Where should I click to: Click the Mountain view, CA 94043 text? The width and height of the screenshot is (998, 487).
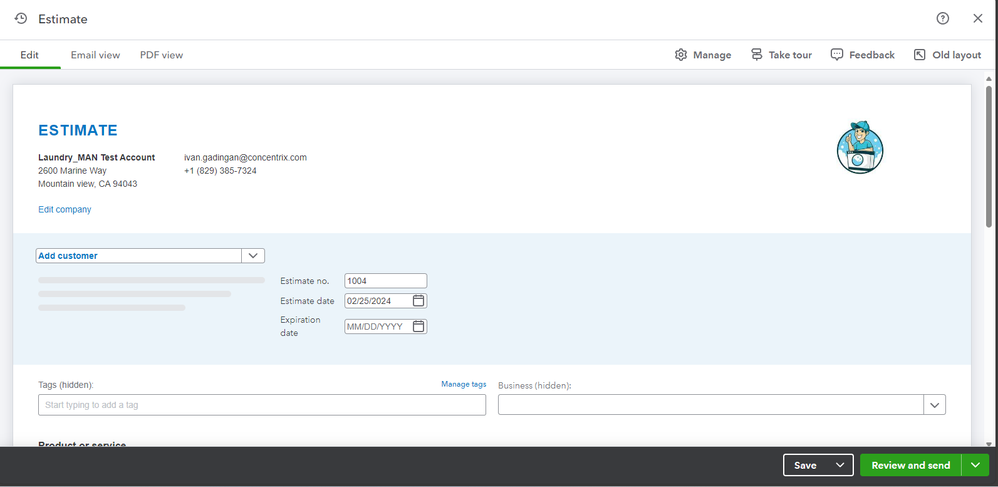click(x=88, y=184)
